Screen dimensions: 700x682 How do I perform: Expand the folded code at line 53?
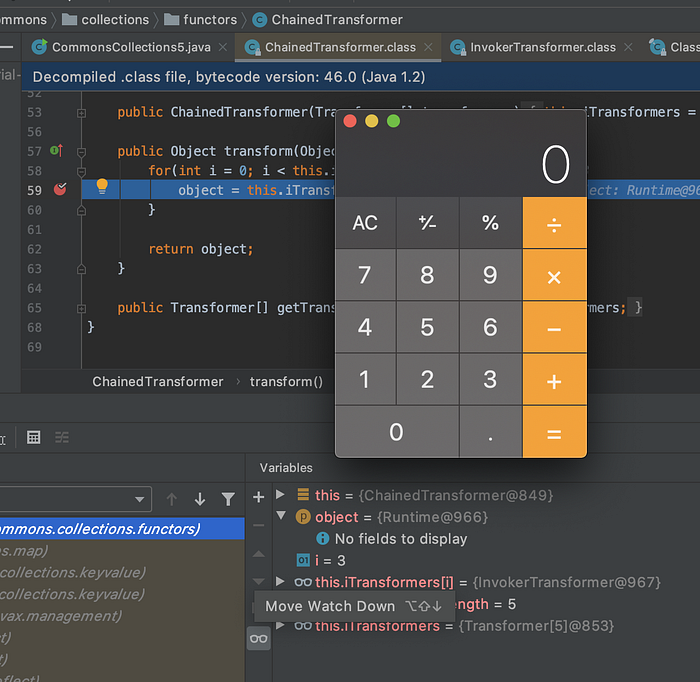click(81, 113)
